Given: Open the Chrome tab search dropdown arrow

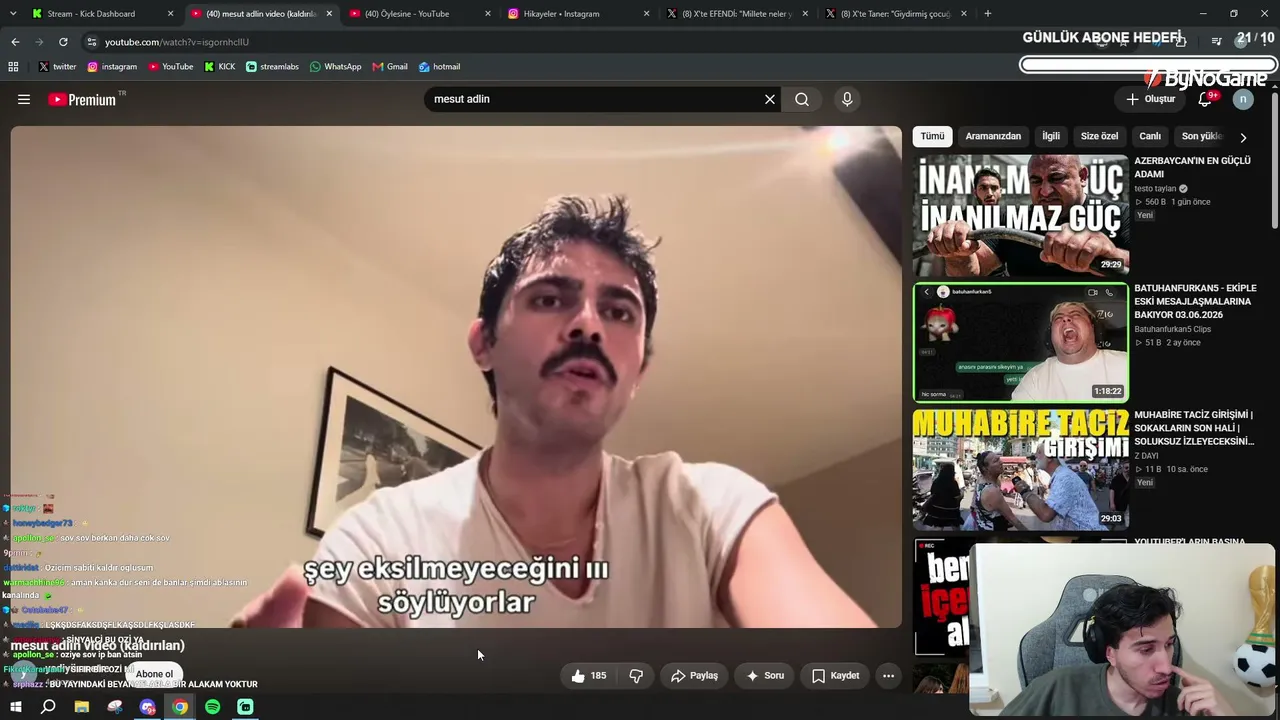Looking at the screenshot, I should click(13, 14).
